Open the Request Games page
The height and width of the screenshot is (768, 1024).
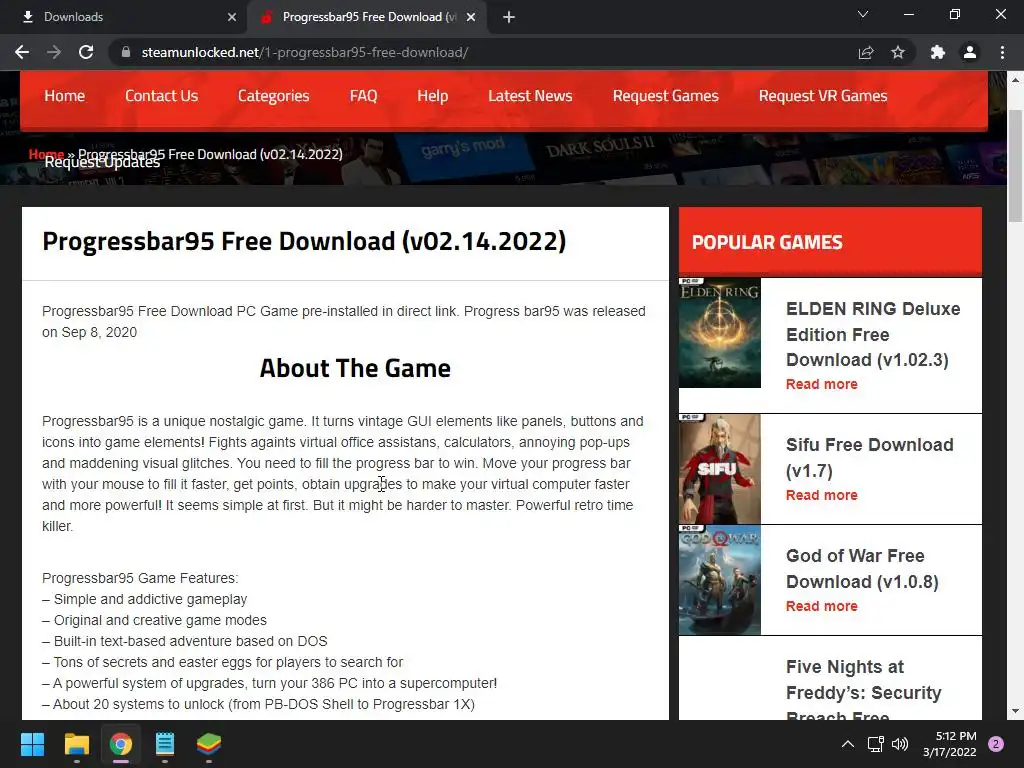click(x=665, y=96)
